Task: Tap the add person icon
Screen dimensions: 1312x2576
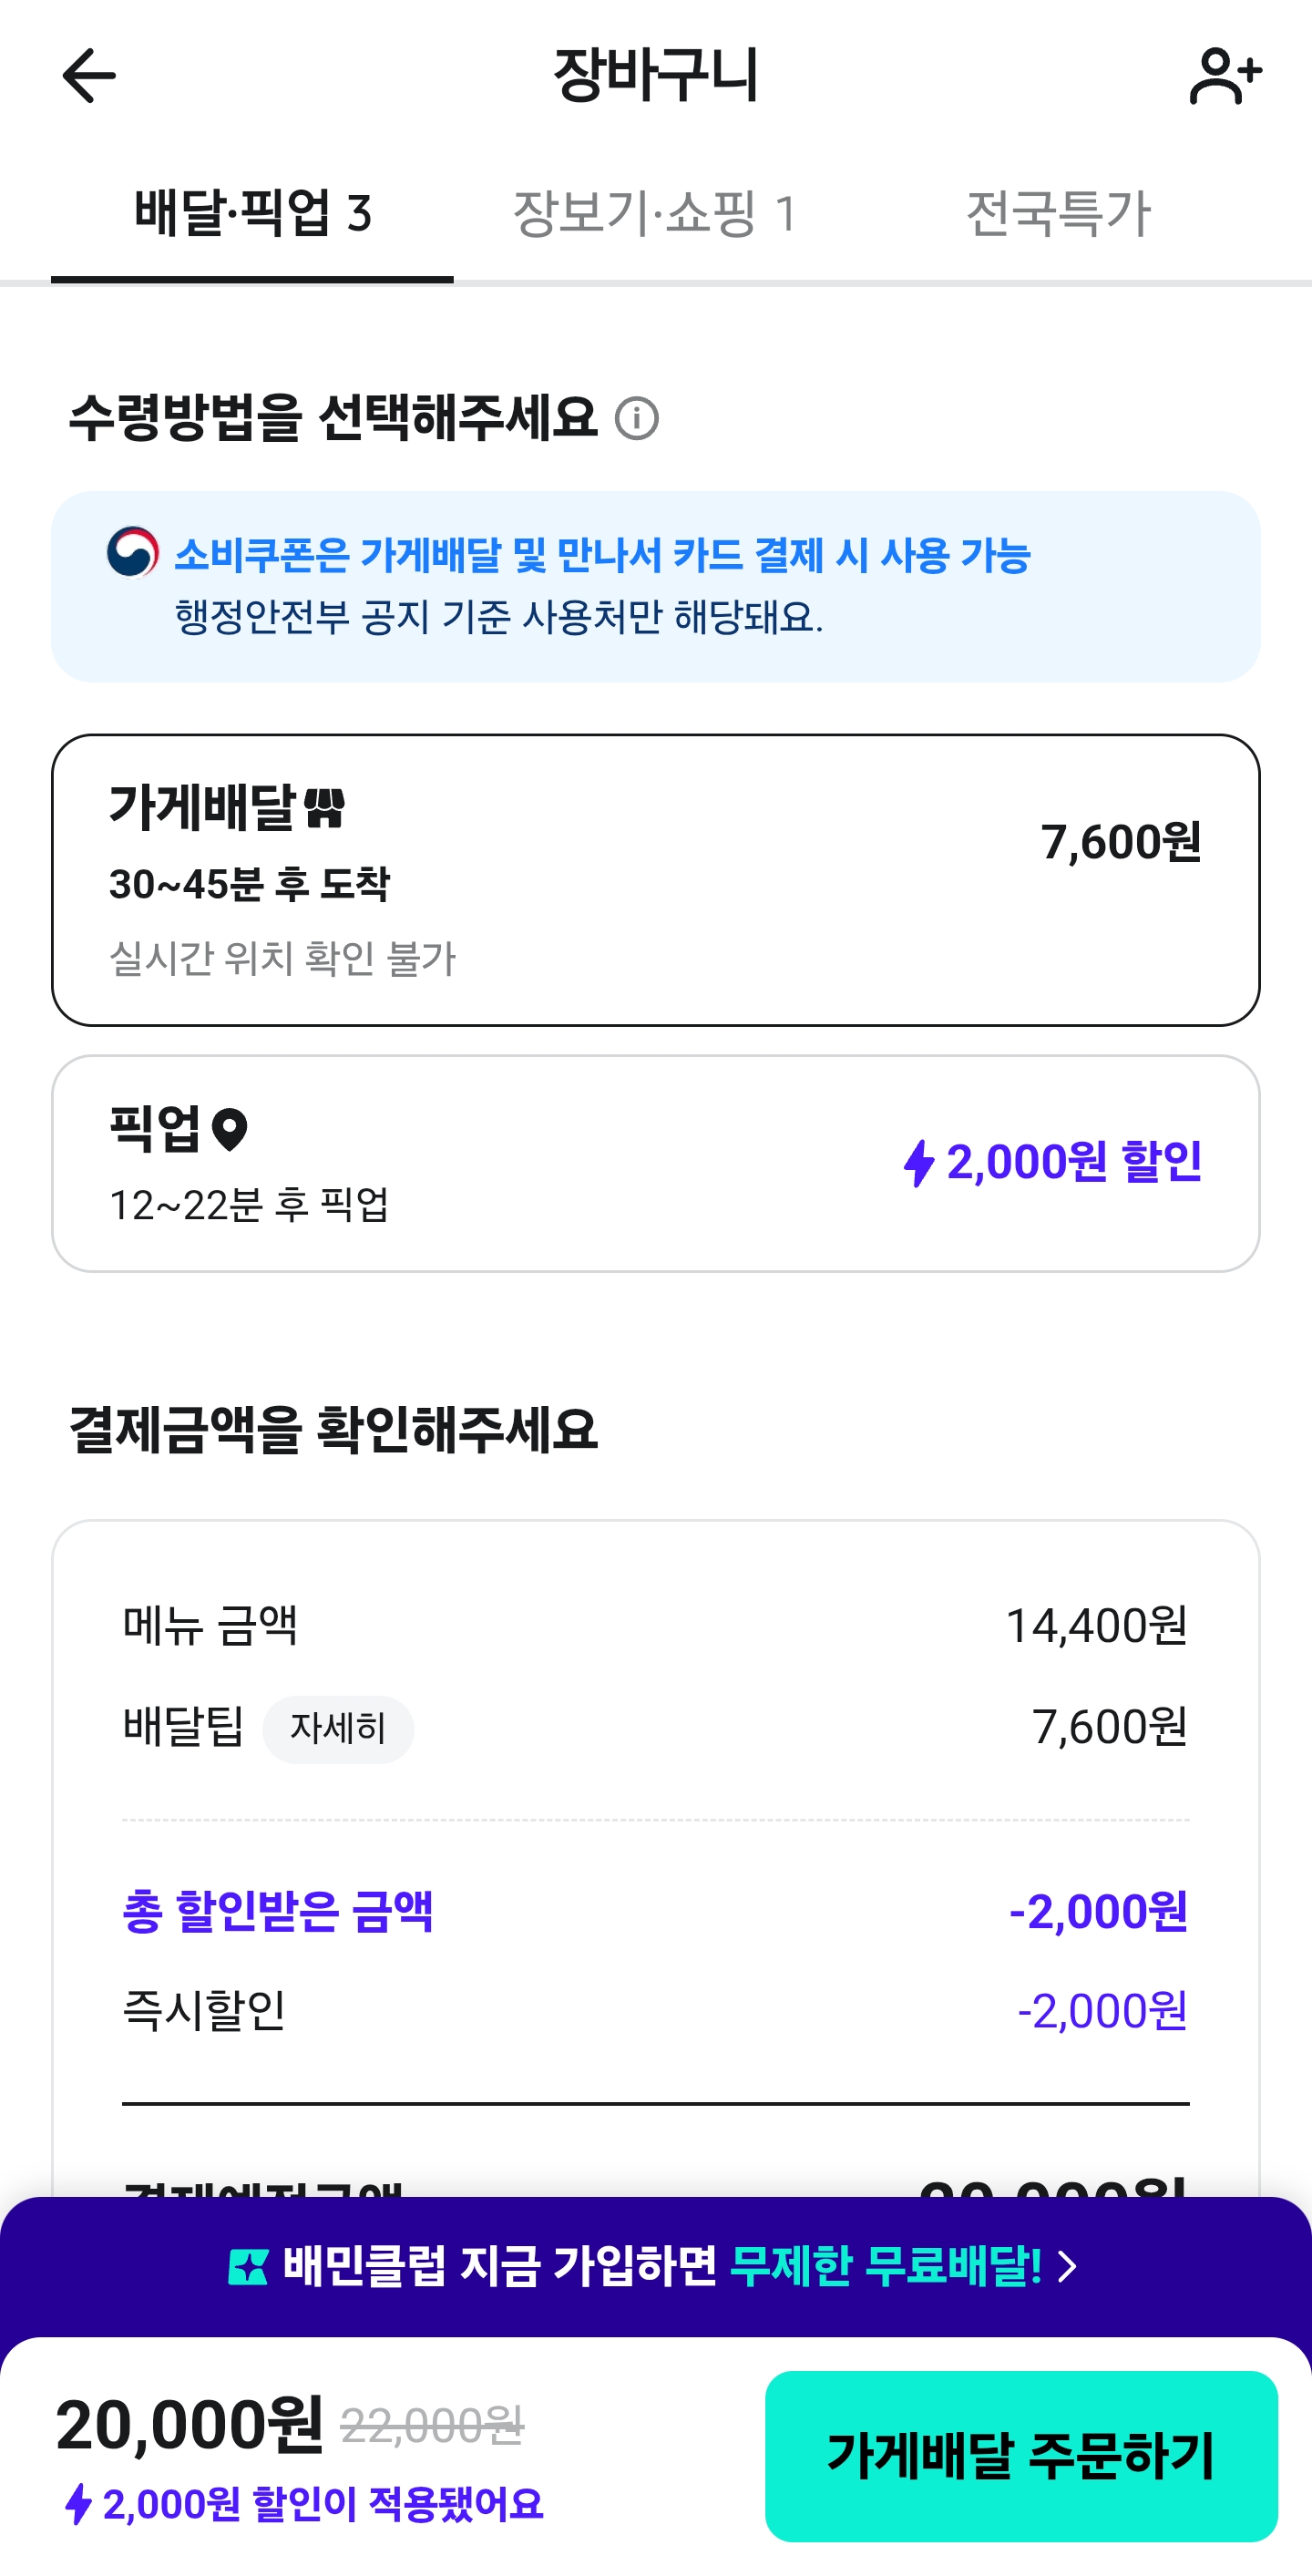Action: pyautogui.click(x=1225, y=76)
